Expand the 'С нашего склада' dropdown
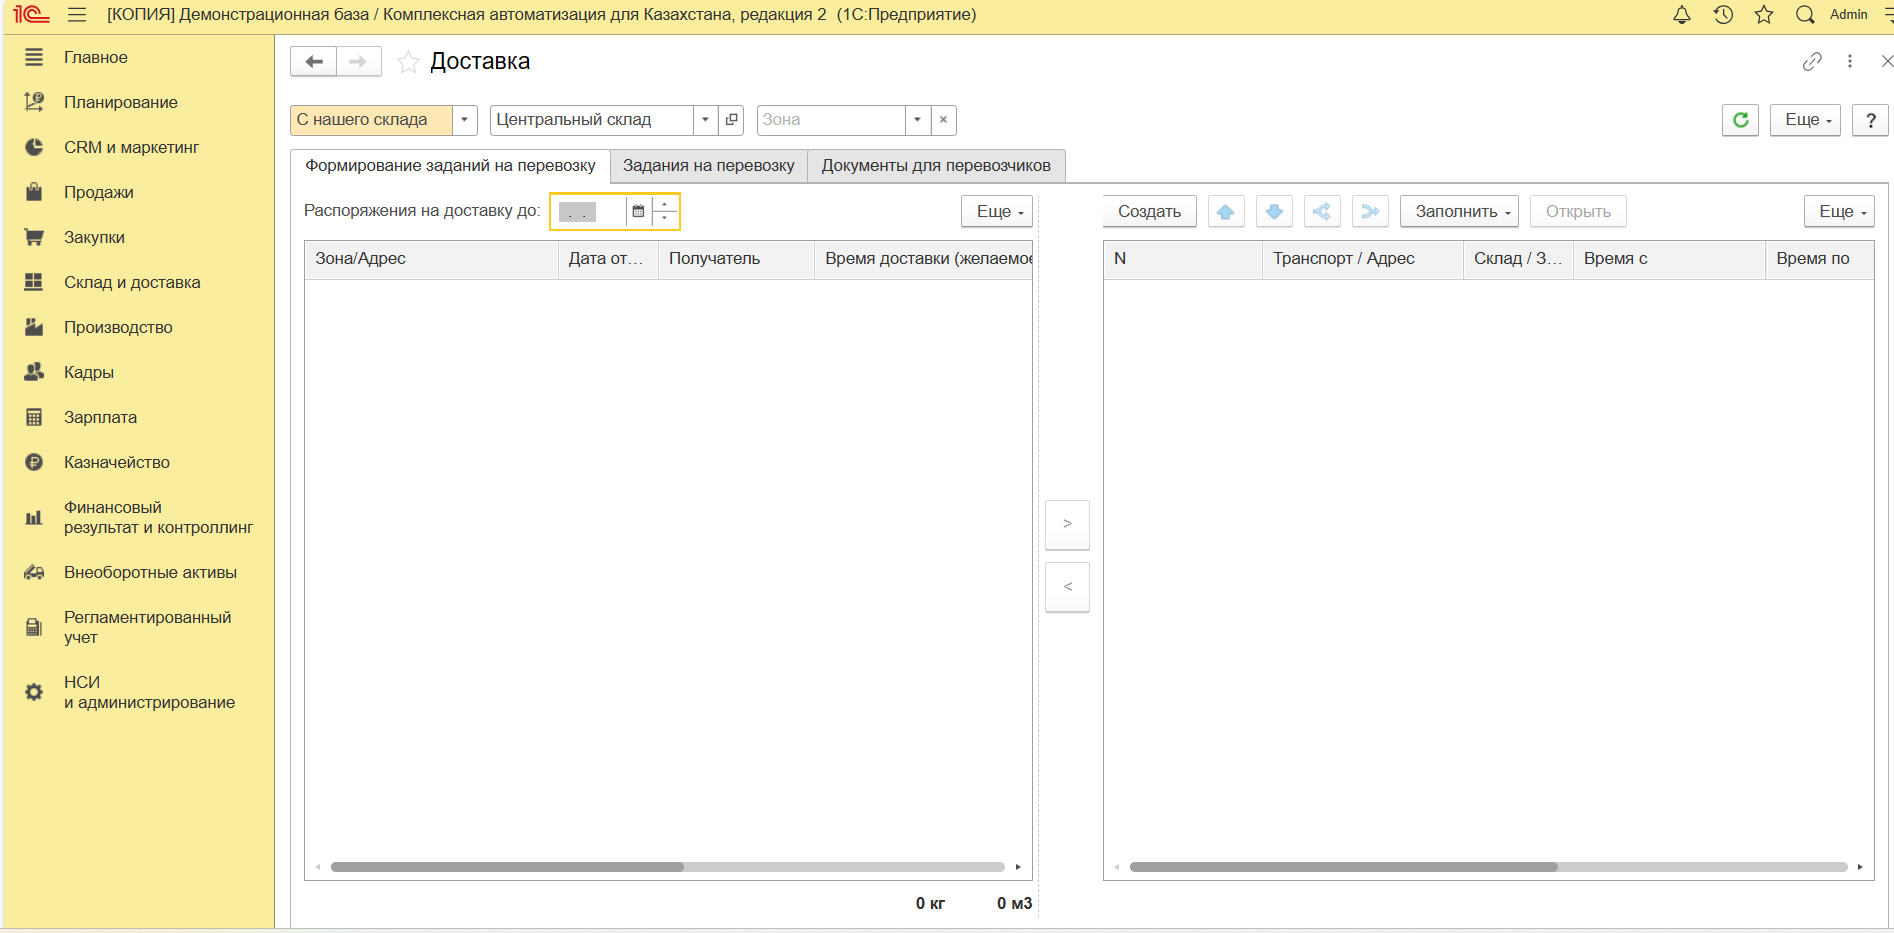This screenshot has height=933, width=1894. pos(464,120)
